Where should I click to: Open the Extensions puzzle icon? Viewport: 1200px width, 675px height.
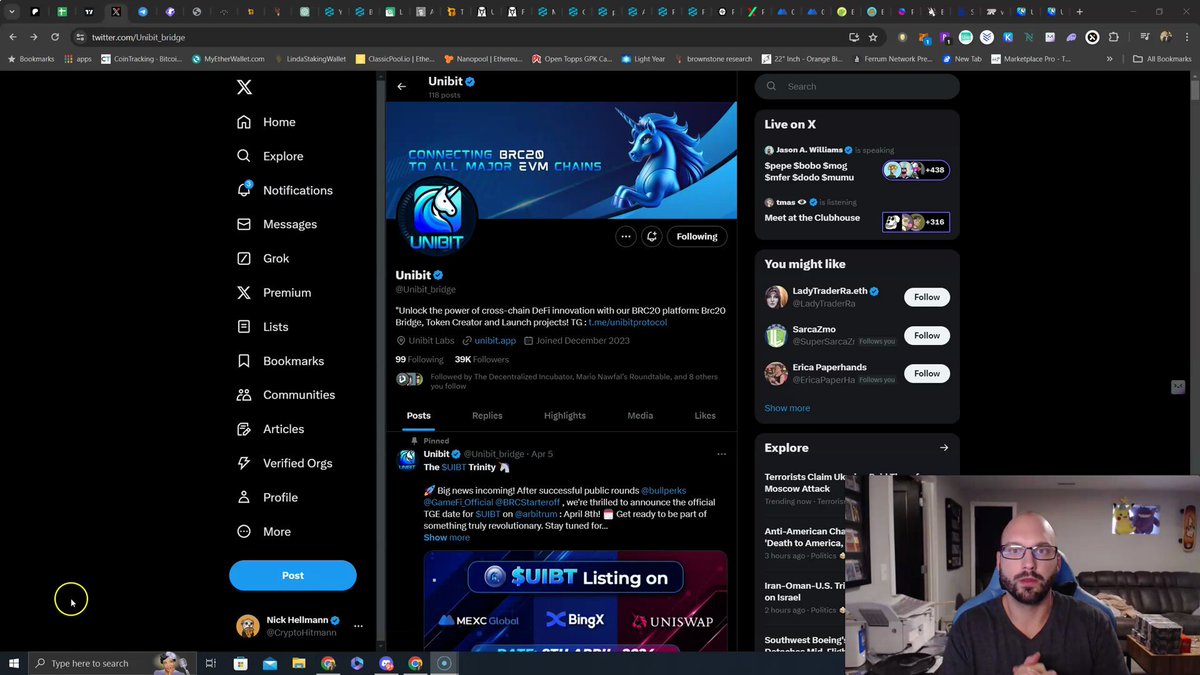pos(1114,37)
